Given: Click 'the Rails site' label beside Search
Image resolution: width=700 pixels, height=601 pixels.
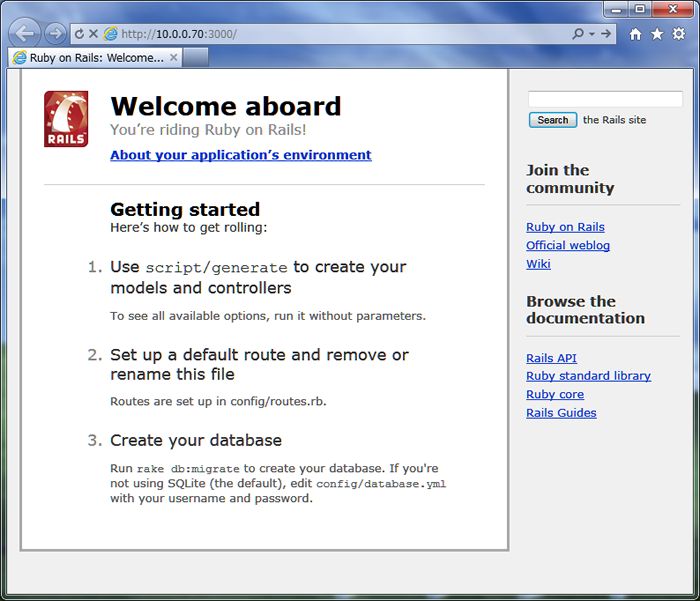Looking at the screenshot, I should pyautogui.click(x=614, y=120).
